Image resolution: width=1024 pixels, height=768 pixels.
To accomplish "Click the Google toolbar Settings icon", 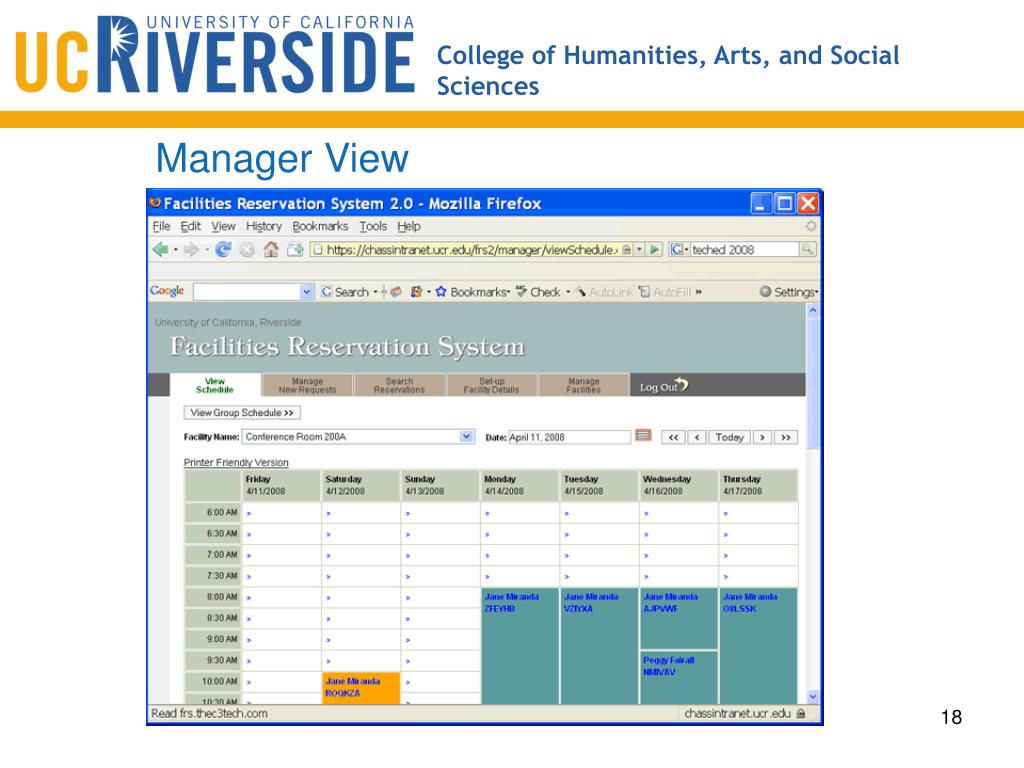I will coord(765,292).
